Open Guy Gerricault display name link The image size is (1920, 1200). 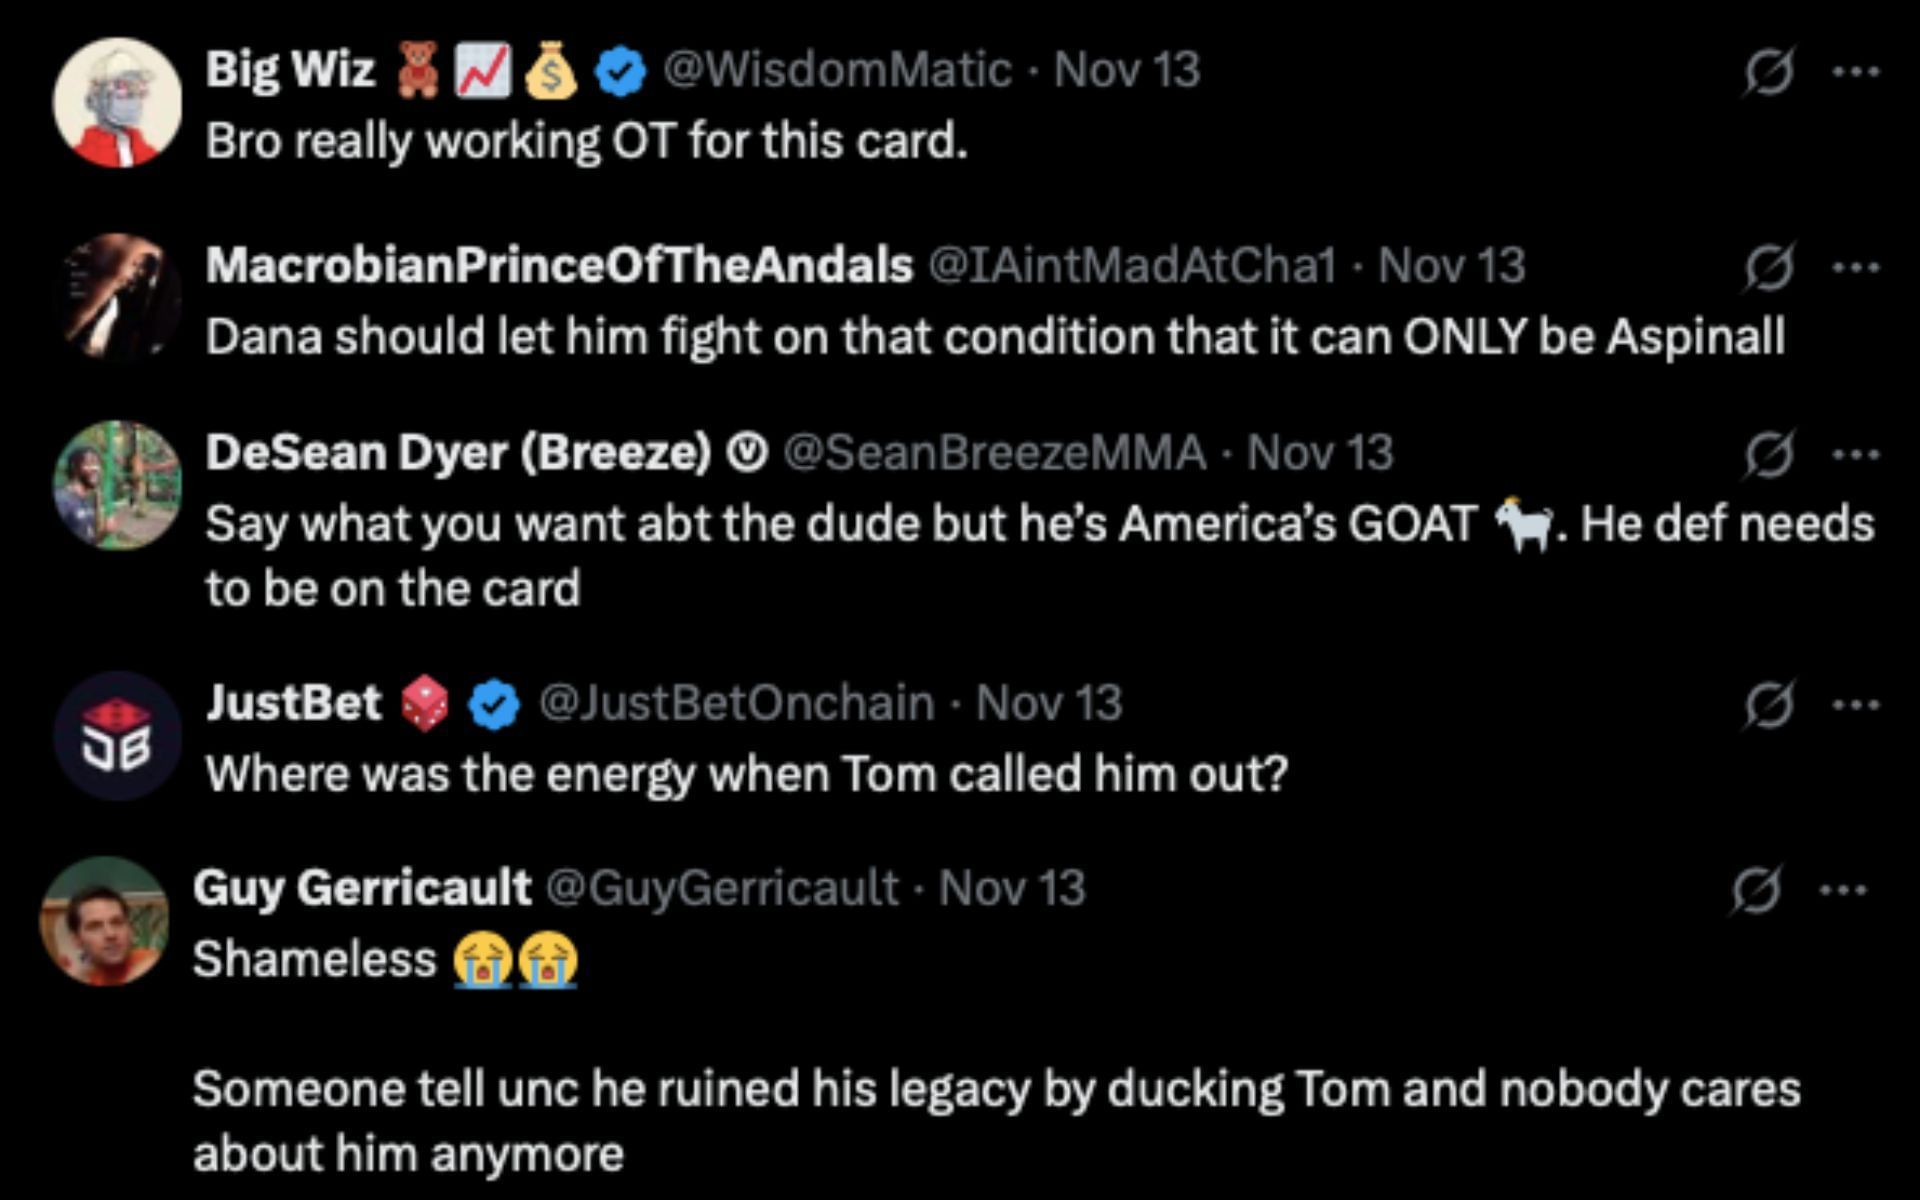[x=362, y=888]
